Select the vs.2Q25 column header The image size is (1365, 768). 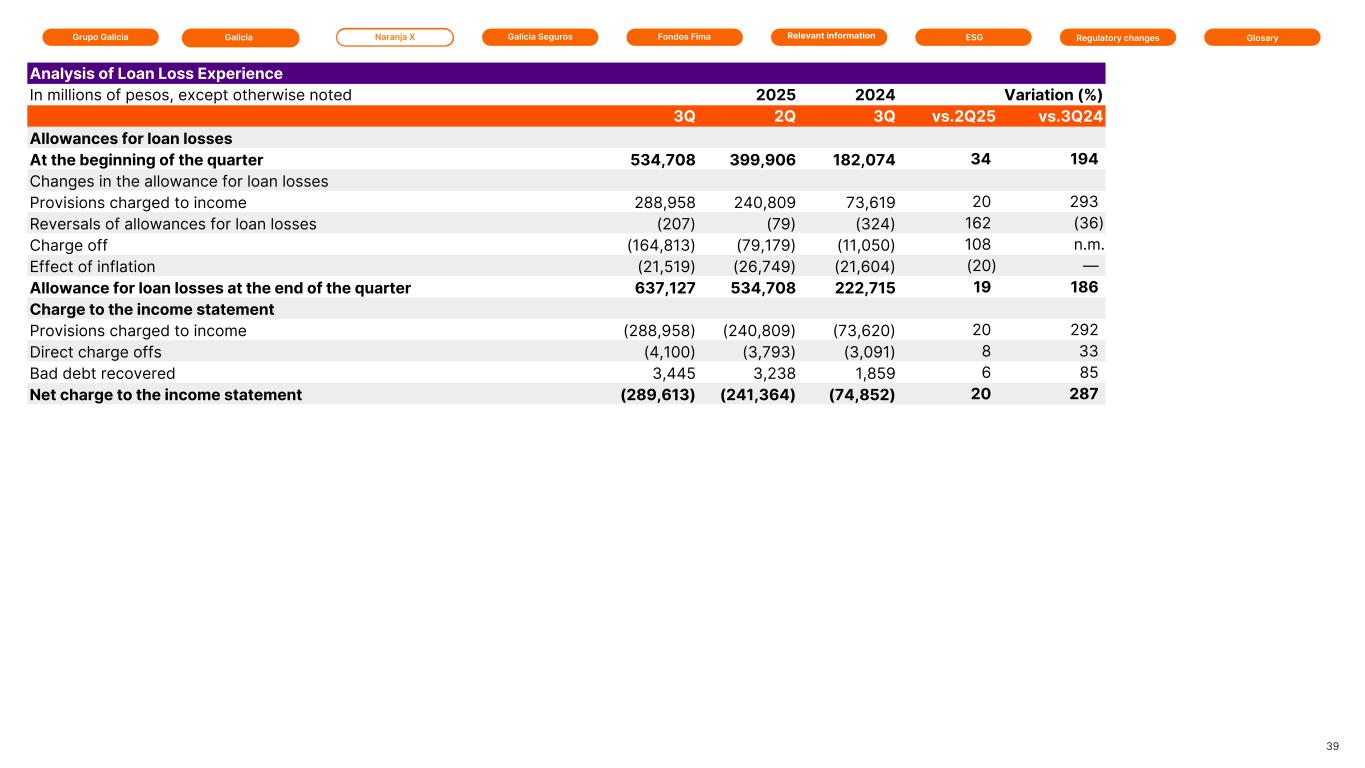click(x=963, y=116)
